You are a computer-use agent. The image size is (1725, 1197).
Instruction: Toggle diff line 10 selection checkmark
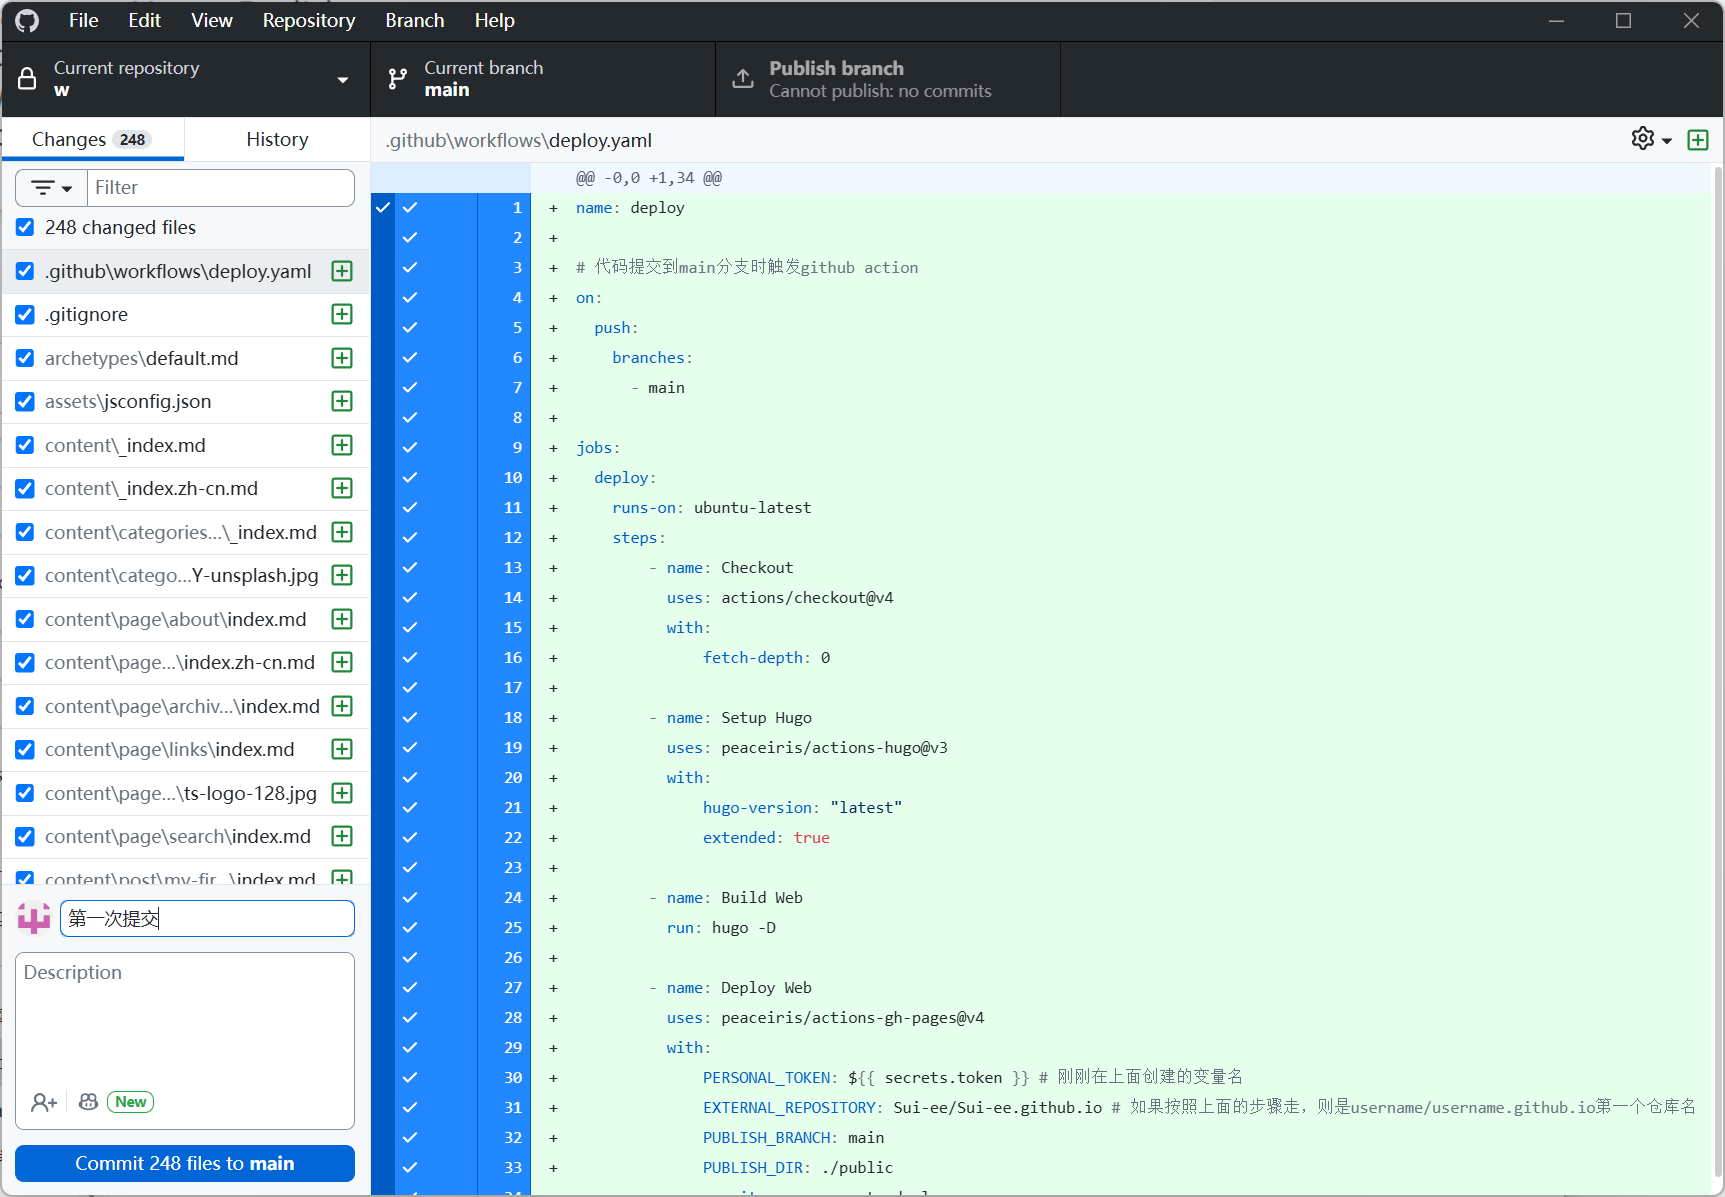click(x=410, y=478)
